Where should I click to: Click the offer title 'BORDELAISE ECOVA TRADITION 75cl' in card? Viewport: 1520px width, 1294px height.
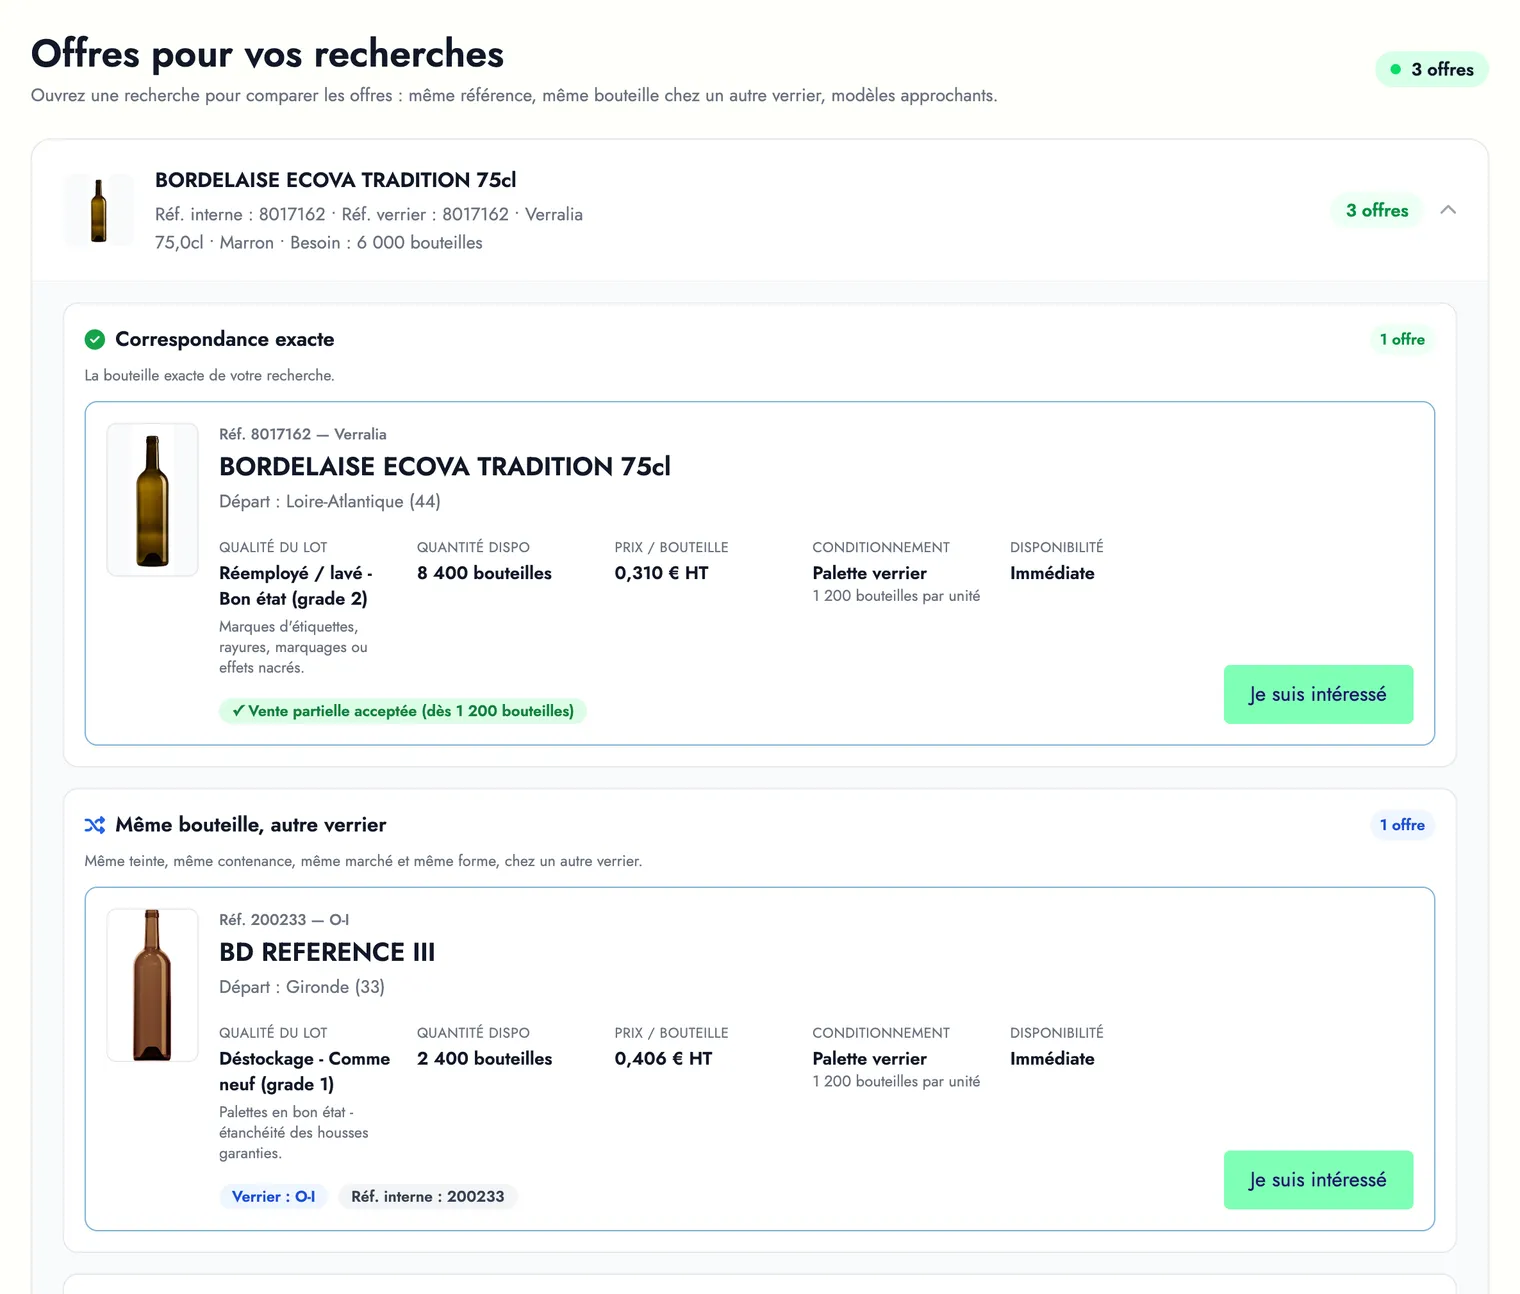(x=445, y=467)
